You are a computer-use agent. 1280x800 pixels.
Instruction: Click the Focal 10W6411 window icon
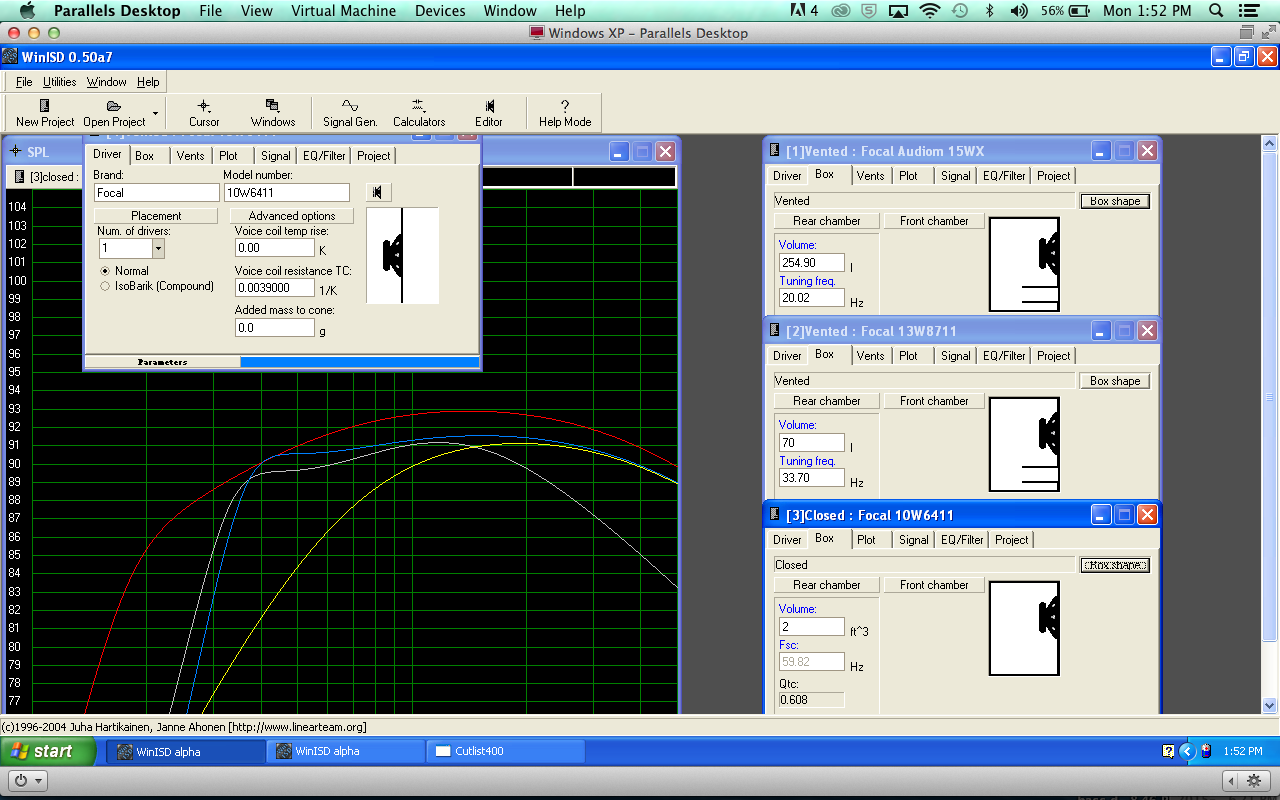coord(775,515)
